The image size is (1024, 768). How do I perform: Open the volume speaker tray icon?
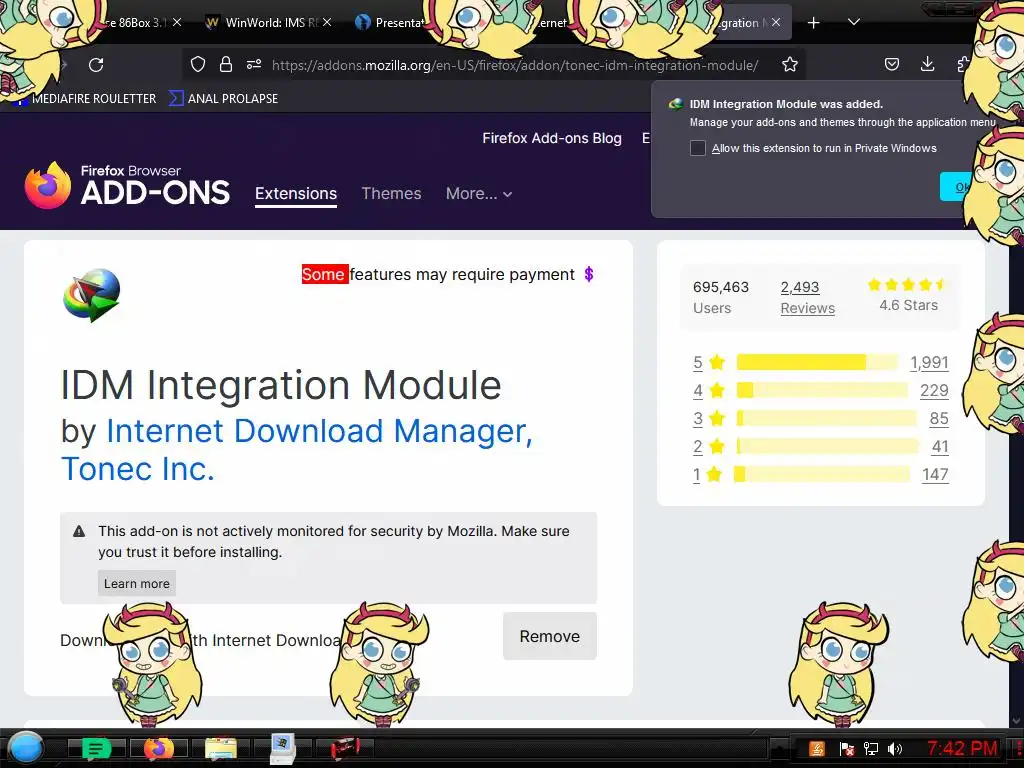(x=895, y=748)
